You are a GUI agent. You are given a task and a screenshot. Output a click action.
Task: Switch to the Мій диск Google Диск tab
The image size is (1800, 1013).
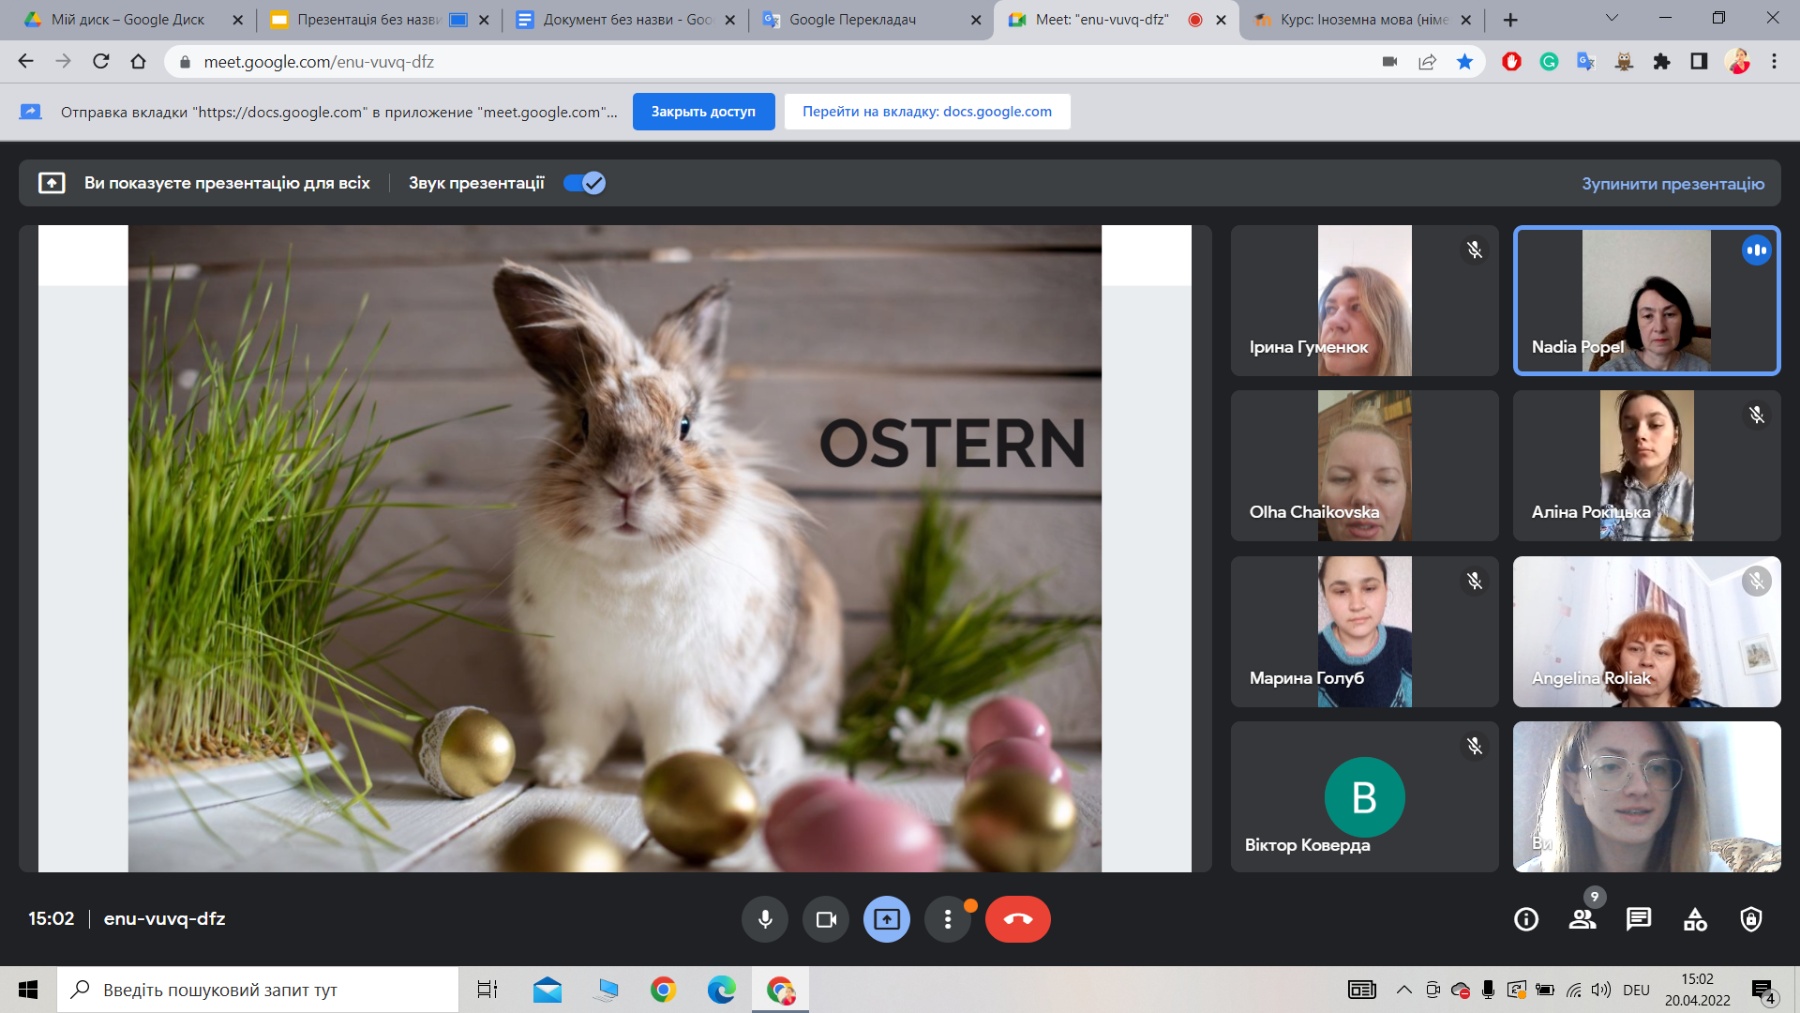128,20
